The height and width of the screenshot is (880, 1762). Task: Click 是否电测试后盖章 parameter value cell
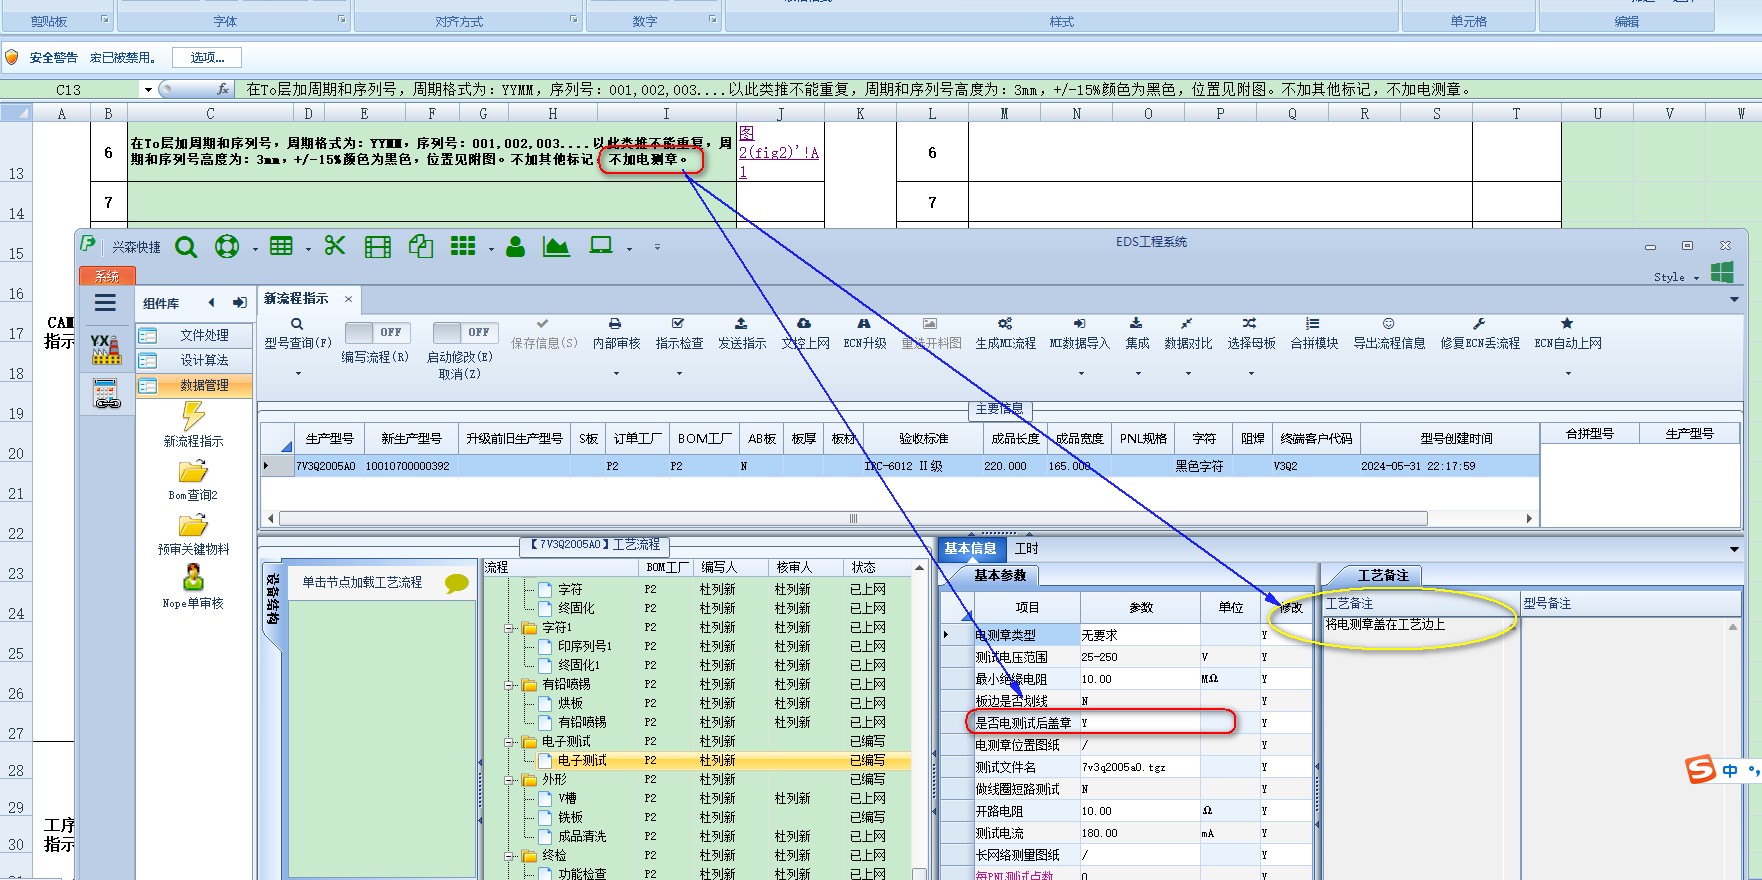click(1139, 723)
